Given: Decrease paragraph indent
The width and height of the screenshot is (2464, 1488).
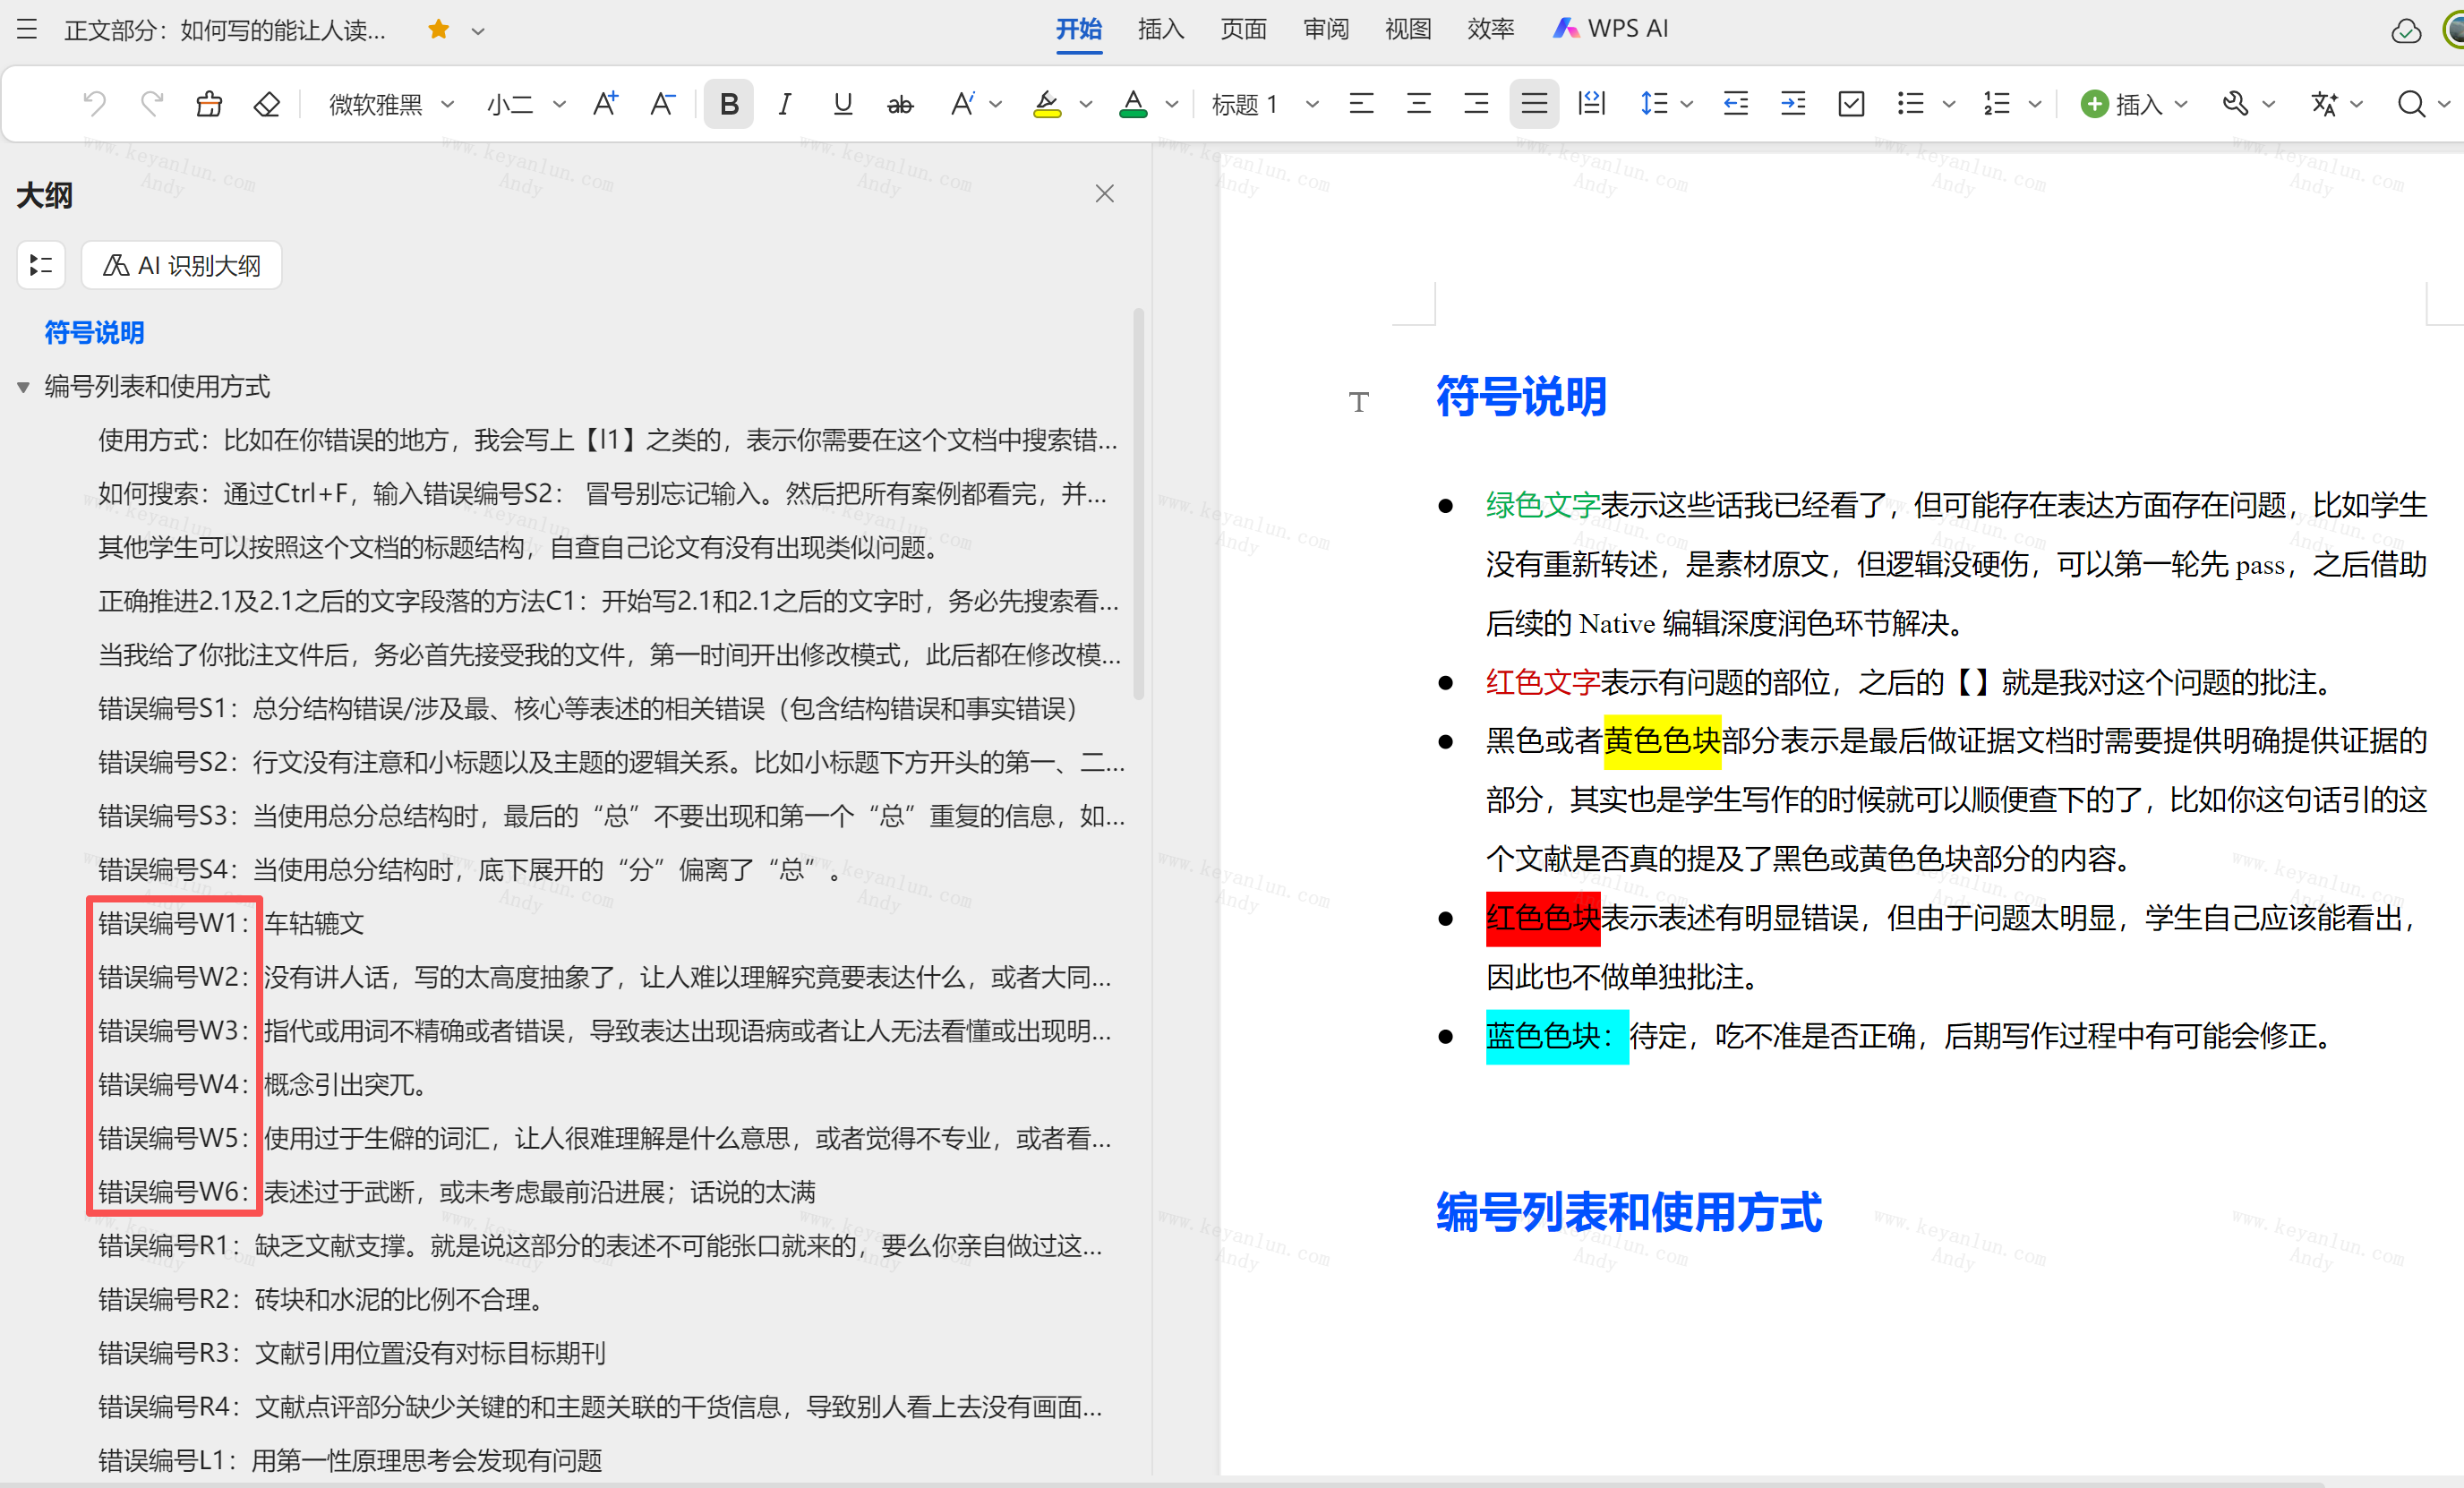Looking at the screenshot, I should pos(1736,104).
